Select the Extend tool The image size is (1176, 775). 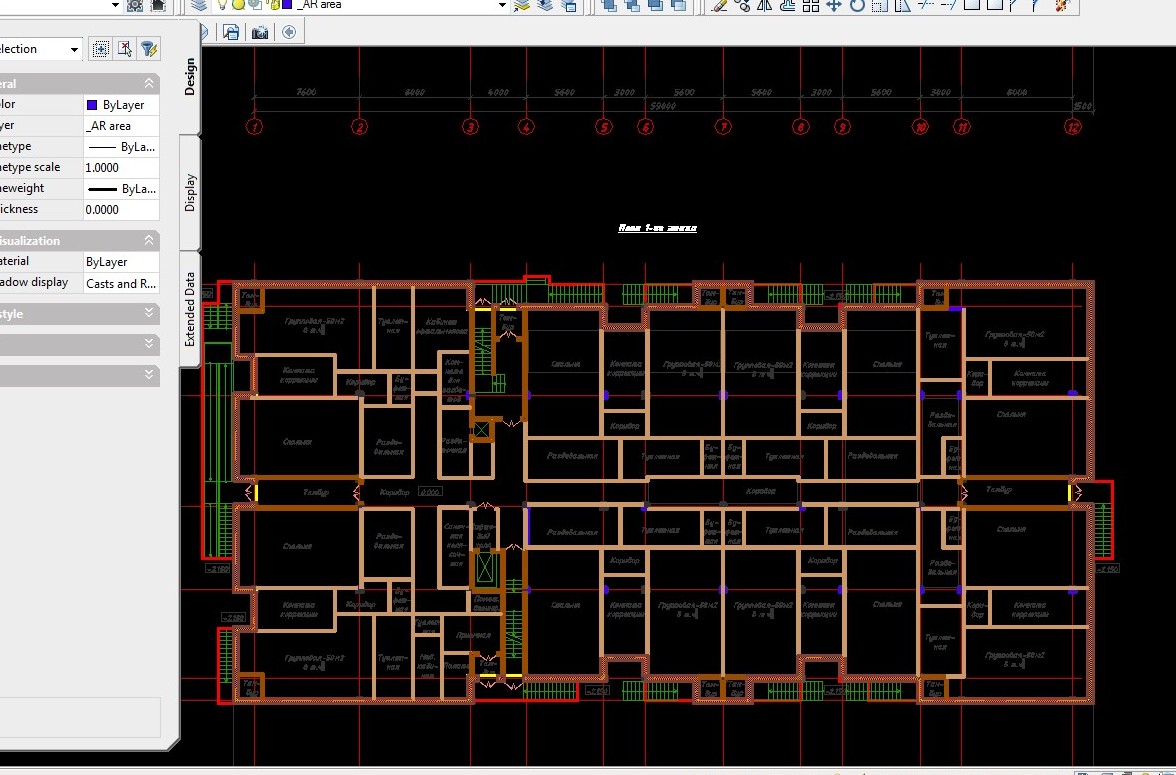tap(949, 5)
